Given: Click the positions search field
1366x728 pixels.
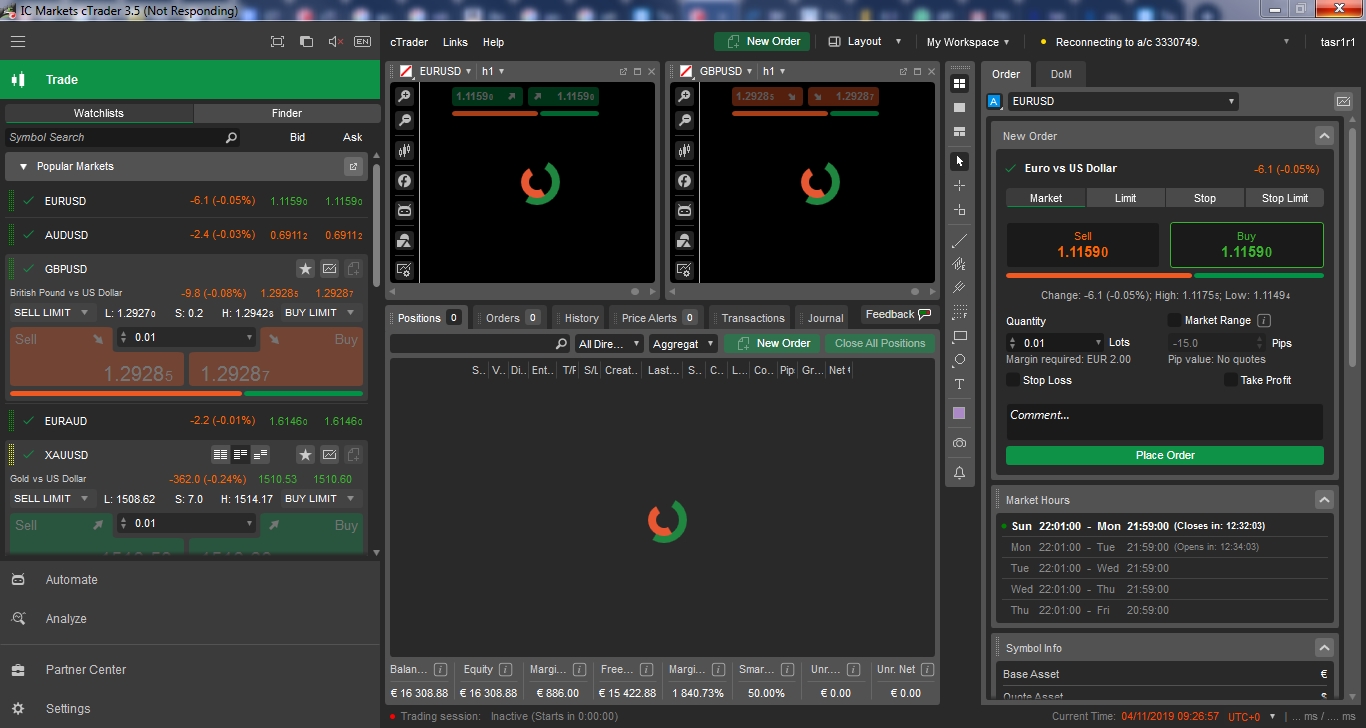Looking at the screenshot, I should (480, 343).
